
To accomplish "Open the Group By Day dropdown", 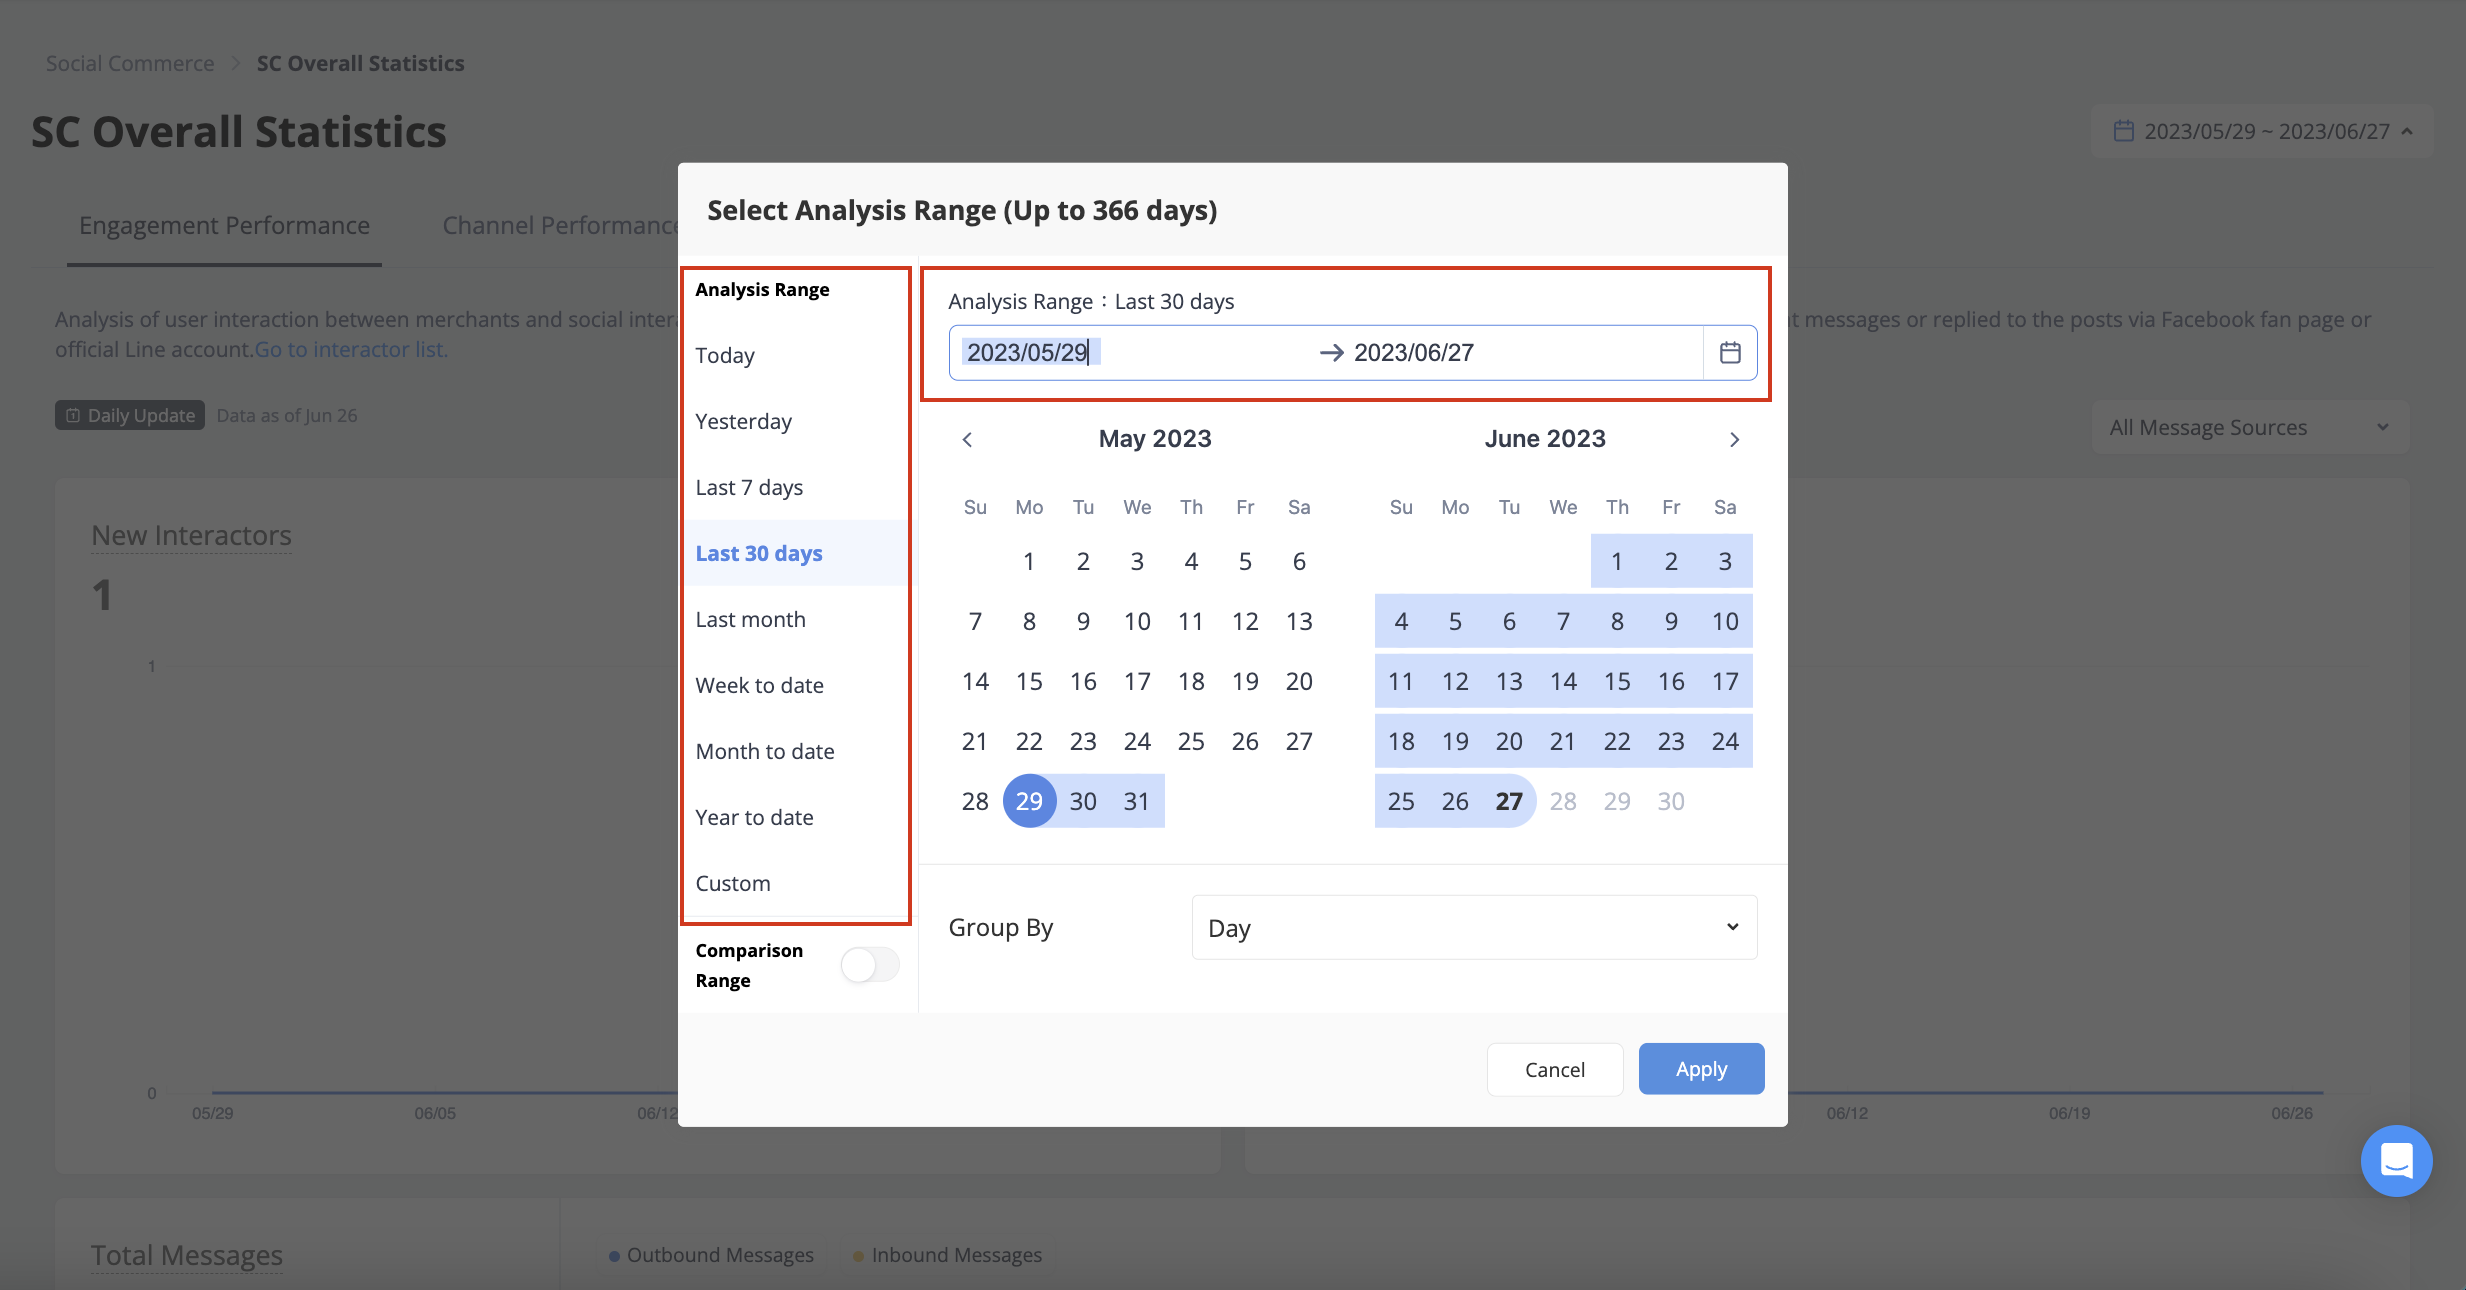I will point(1474,928).
